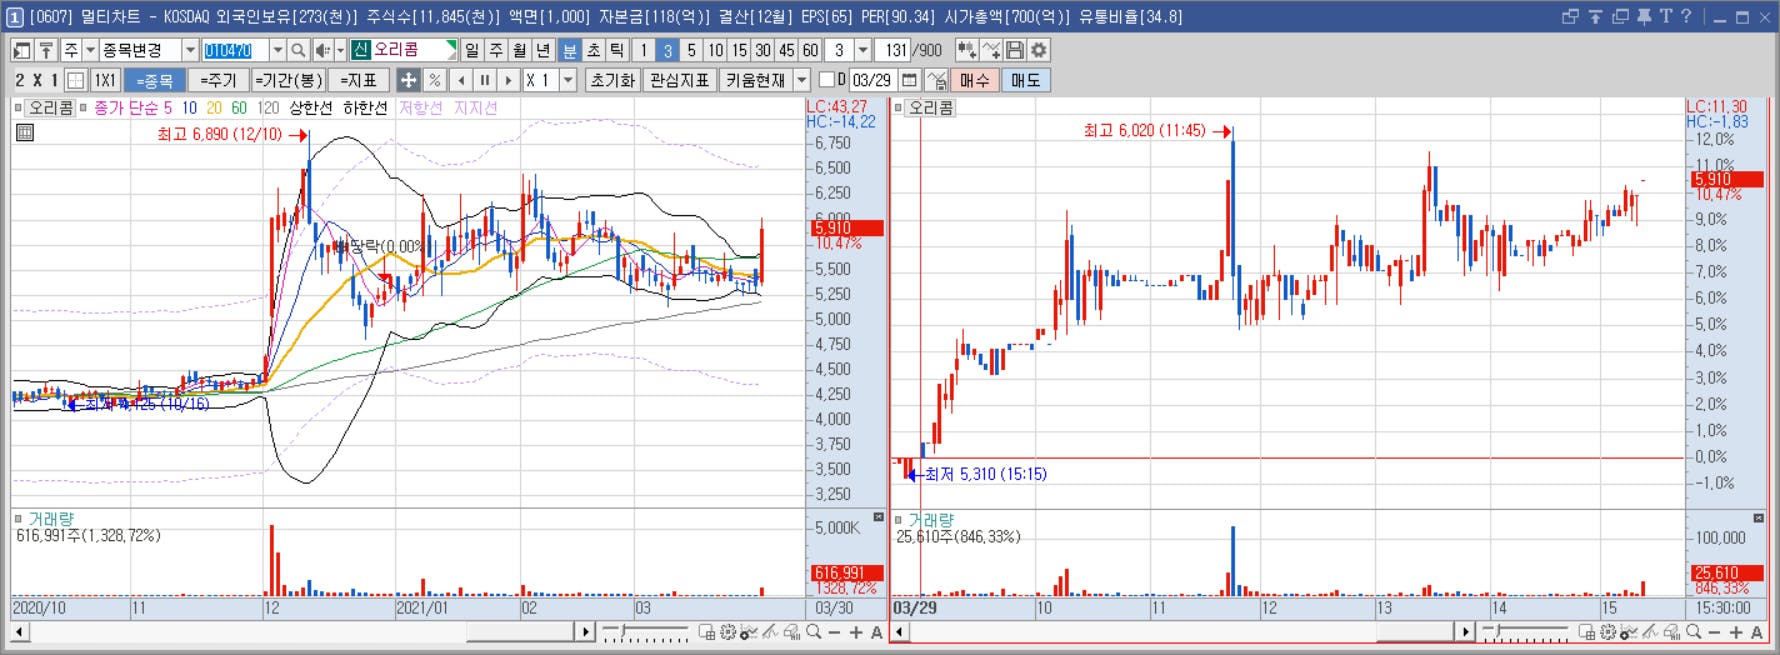Expand the dropdown next to speaker icon
This screenshot has width=1780, height=655.
[340, 50]
